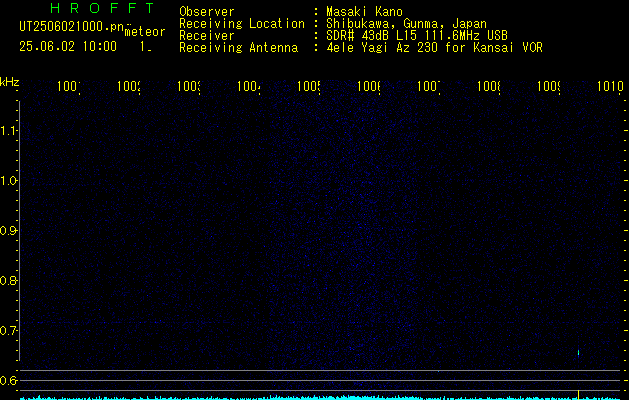Click the 1004 time axis label
Image resolution: width=629 pixels, height=400 pixels.
pyautogui.click(x=248, y=86)
